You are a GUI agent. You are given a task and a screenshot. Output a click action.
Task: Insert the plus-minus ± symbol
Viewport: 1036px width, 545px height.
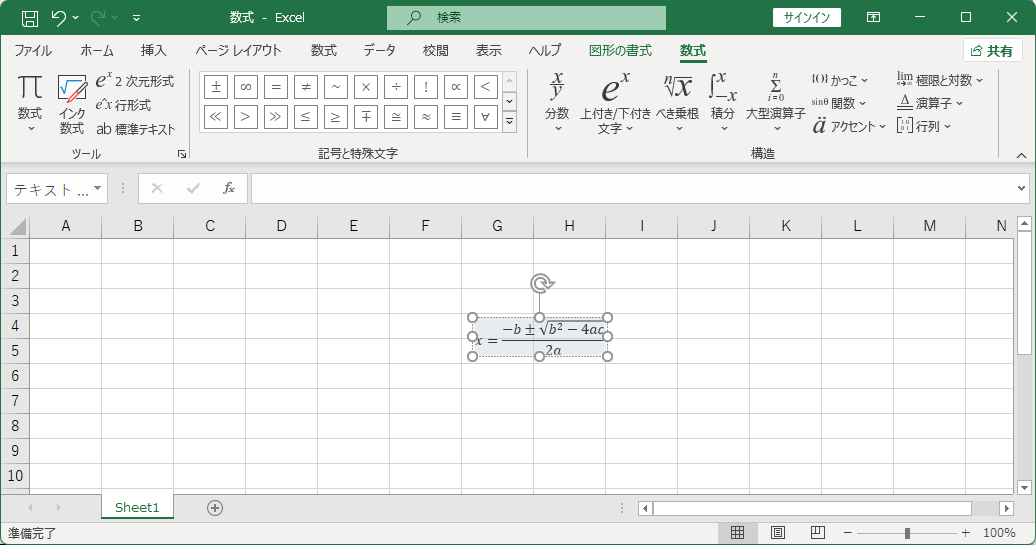pos(215,87)
